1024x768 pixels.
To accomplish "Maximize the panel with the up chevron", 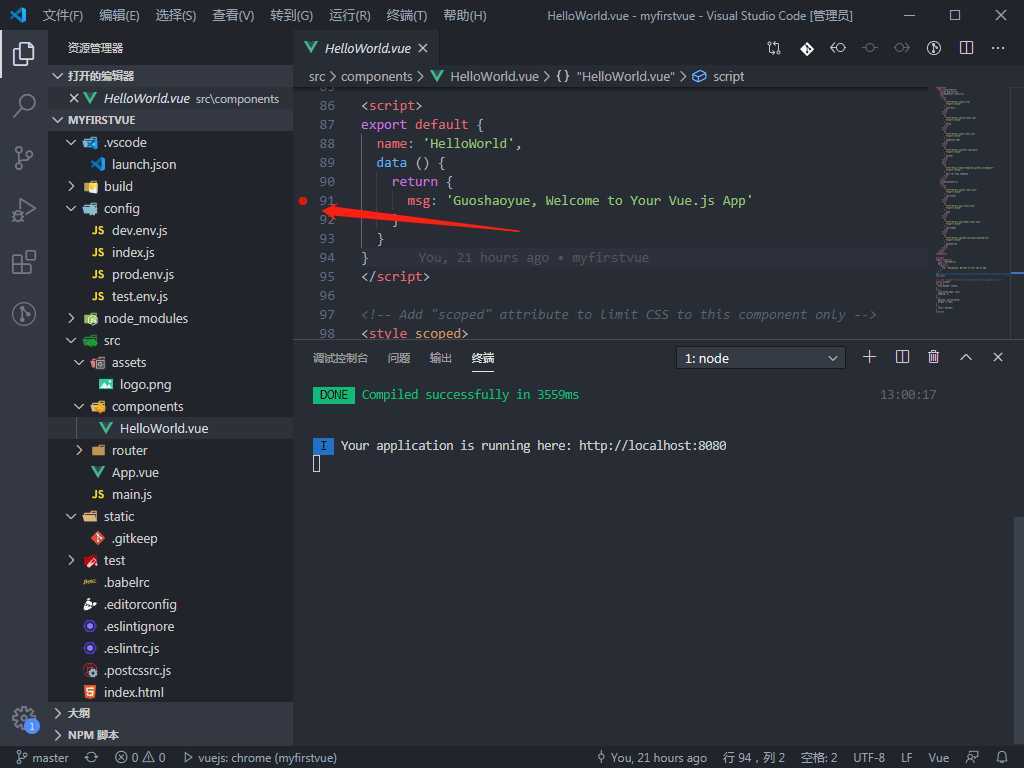I will click(966, 357).
